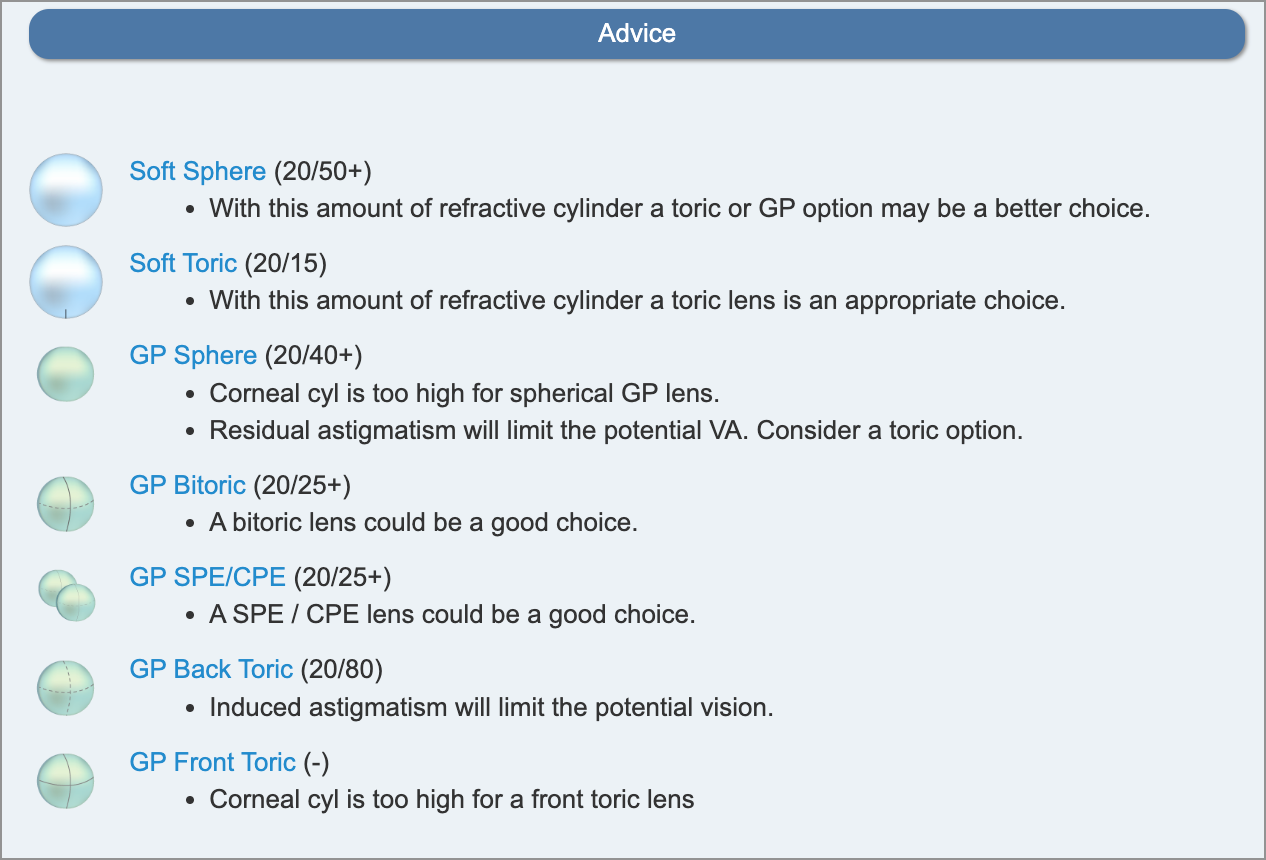Follow the GP Front Toric link
The image size is (1266, 860).
coord(212,762)
